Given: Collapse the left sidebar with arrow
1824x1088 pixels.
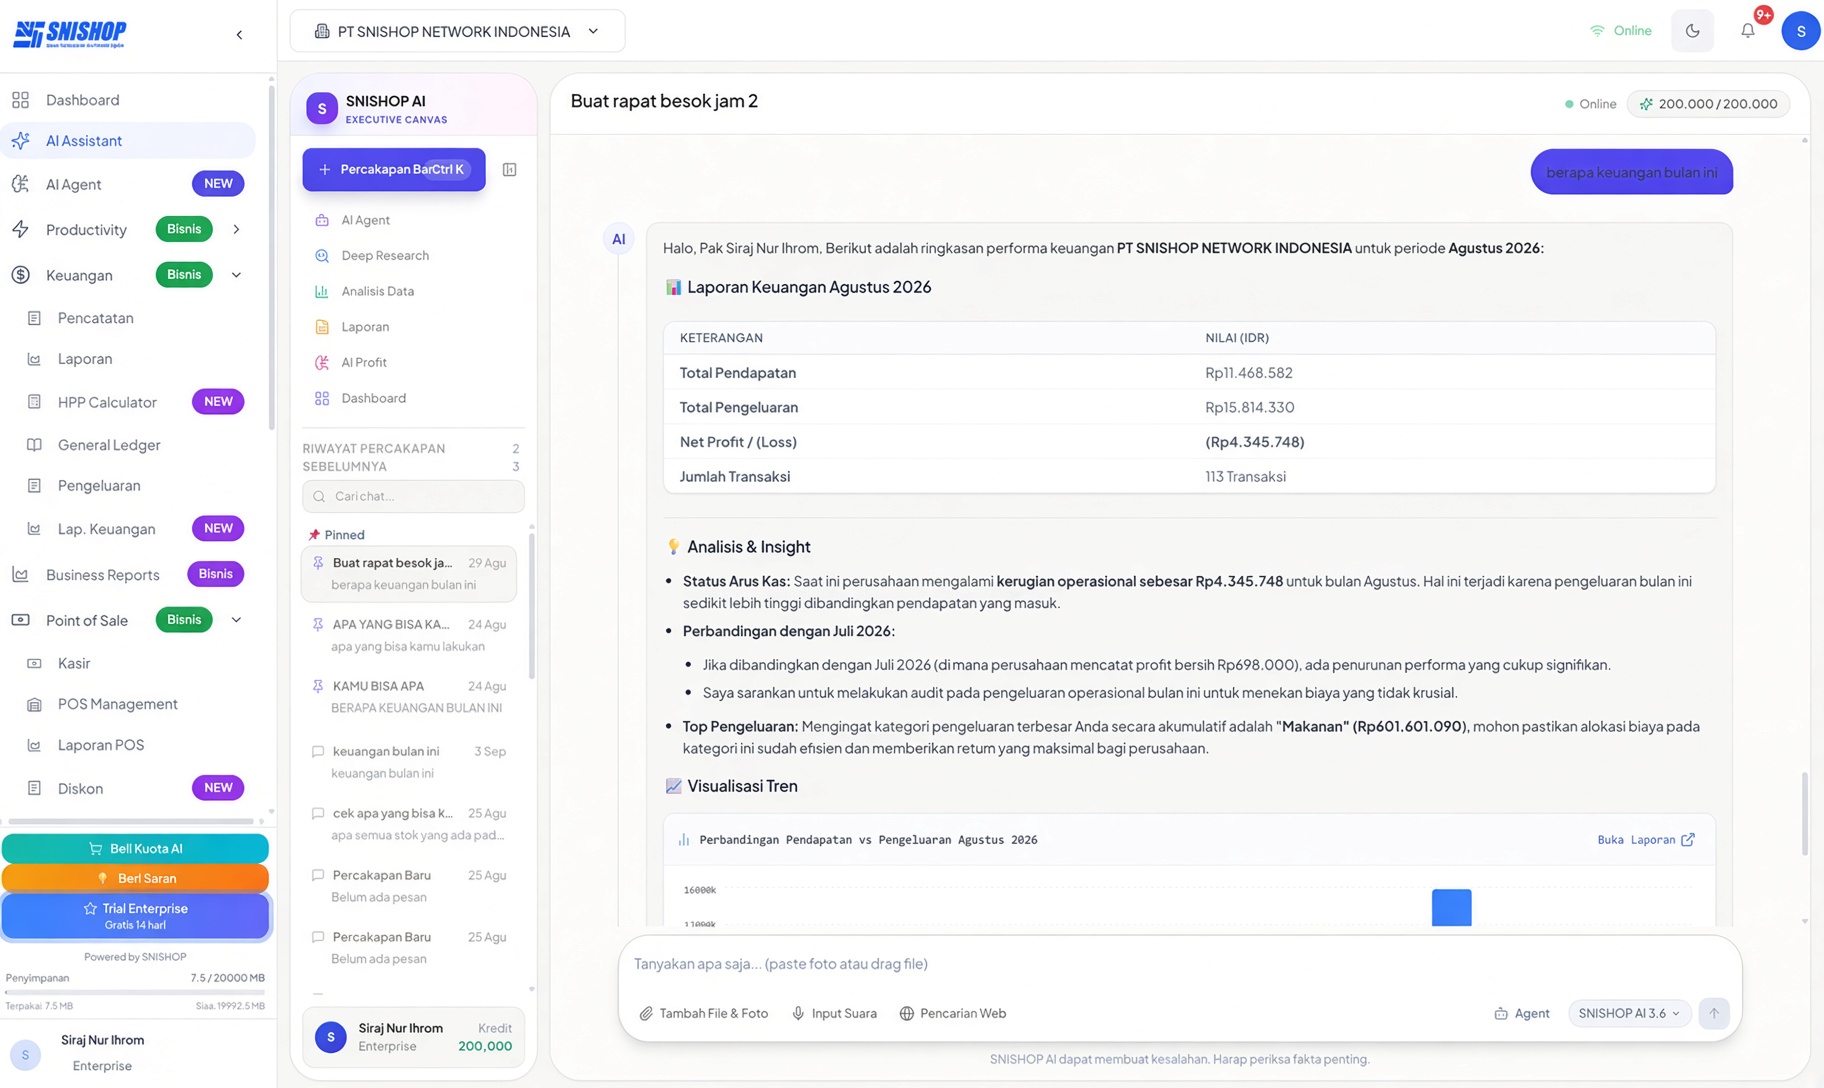Looking at the screenshot, I should (239, 35).
